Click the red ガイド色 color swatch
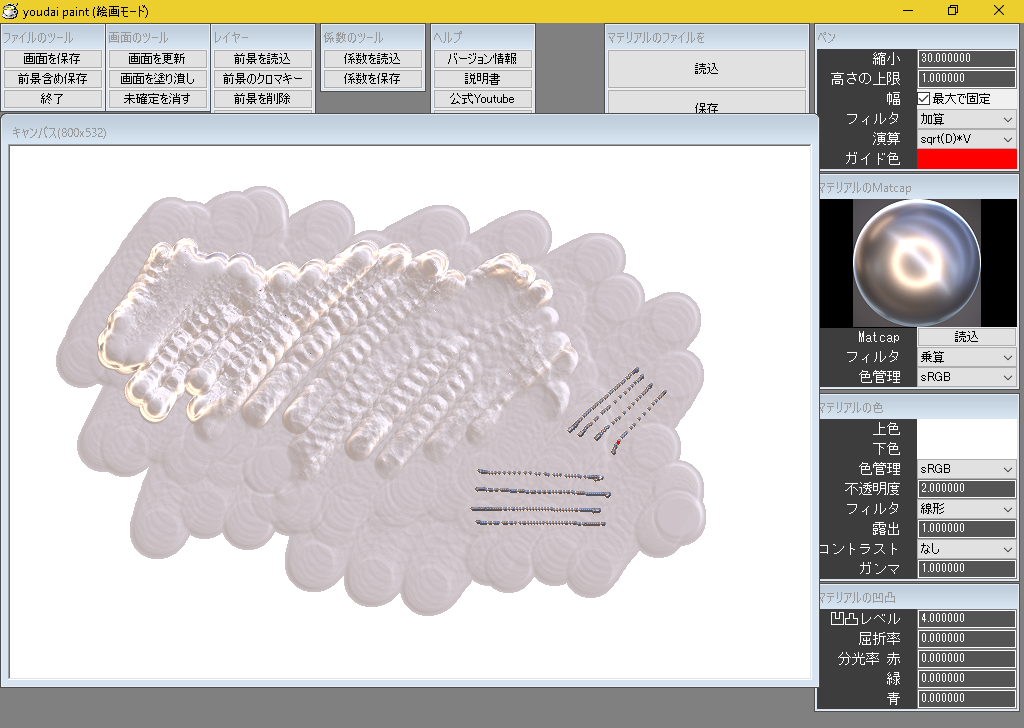The image size is (1024, 728). coord(966,158)
